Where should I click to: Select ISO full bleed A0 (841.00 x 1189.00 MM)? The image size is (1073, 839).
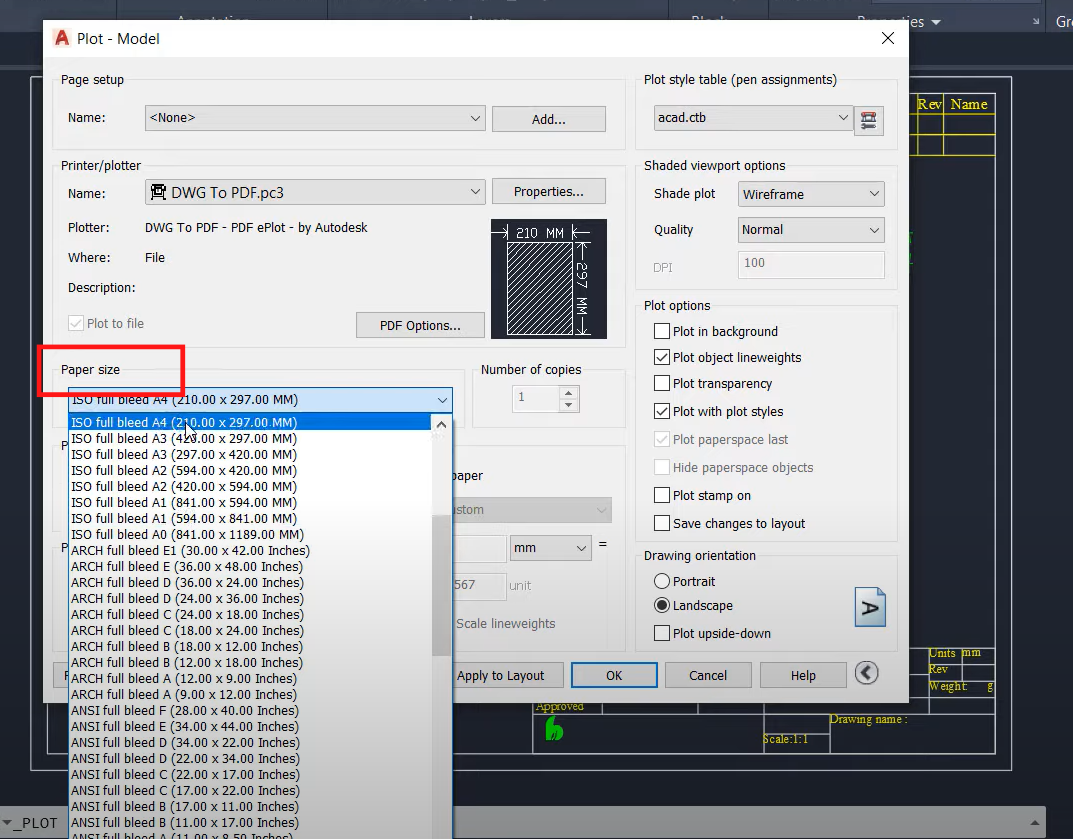click(250, 534)
